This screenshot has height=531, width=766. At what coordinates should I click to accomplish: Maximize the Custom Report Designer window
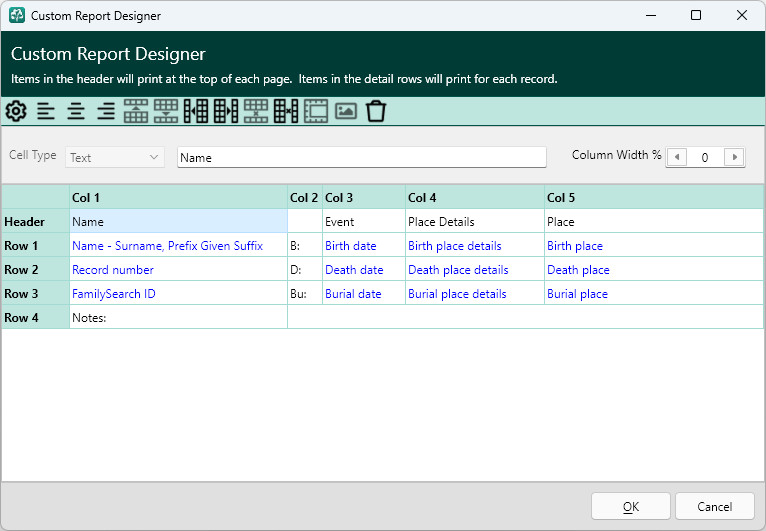[x=696, y=15]
